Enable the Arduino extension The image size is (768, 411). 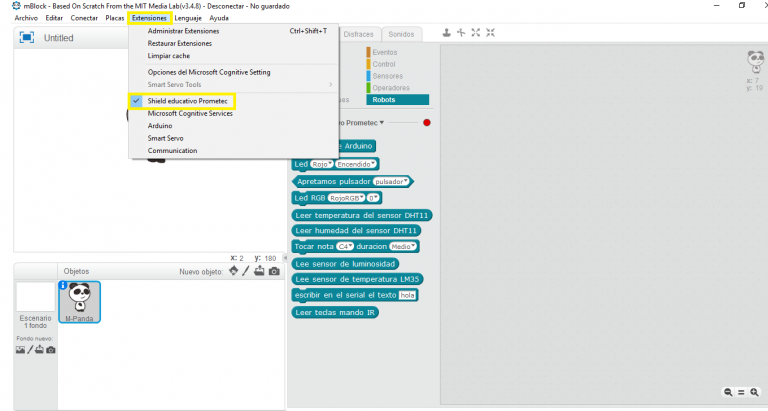[x=160, y=126]
